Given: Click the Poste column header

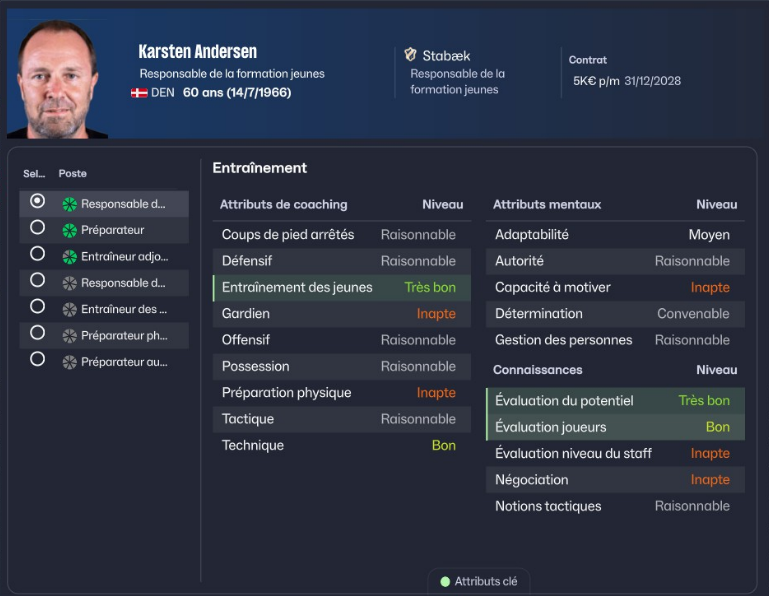Looking at the screenshot, I should click(72, 174).
